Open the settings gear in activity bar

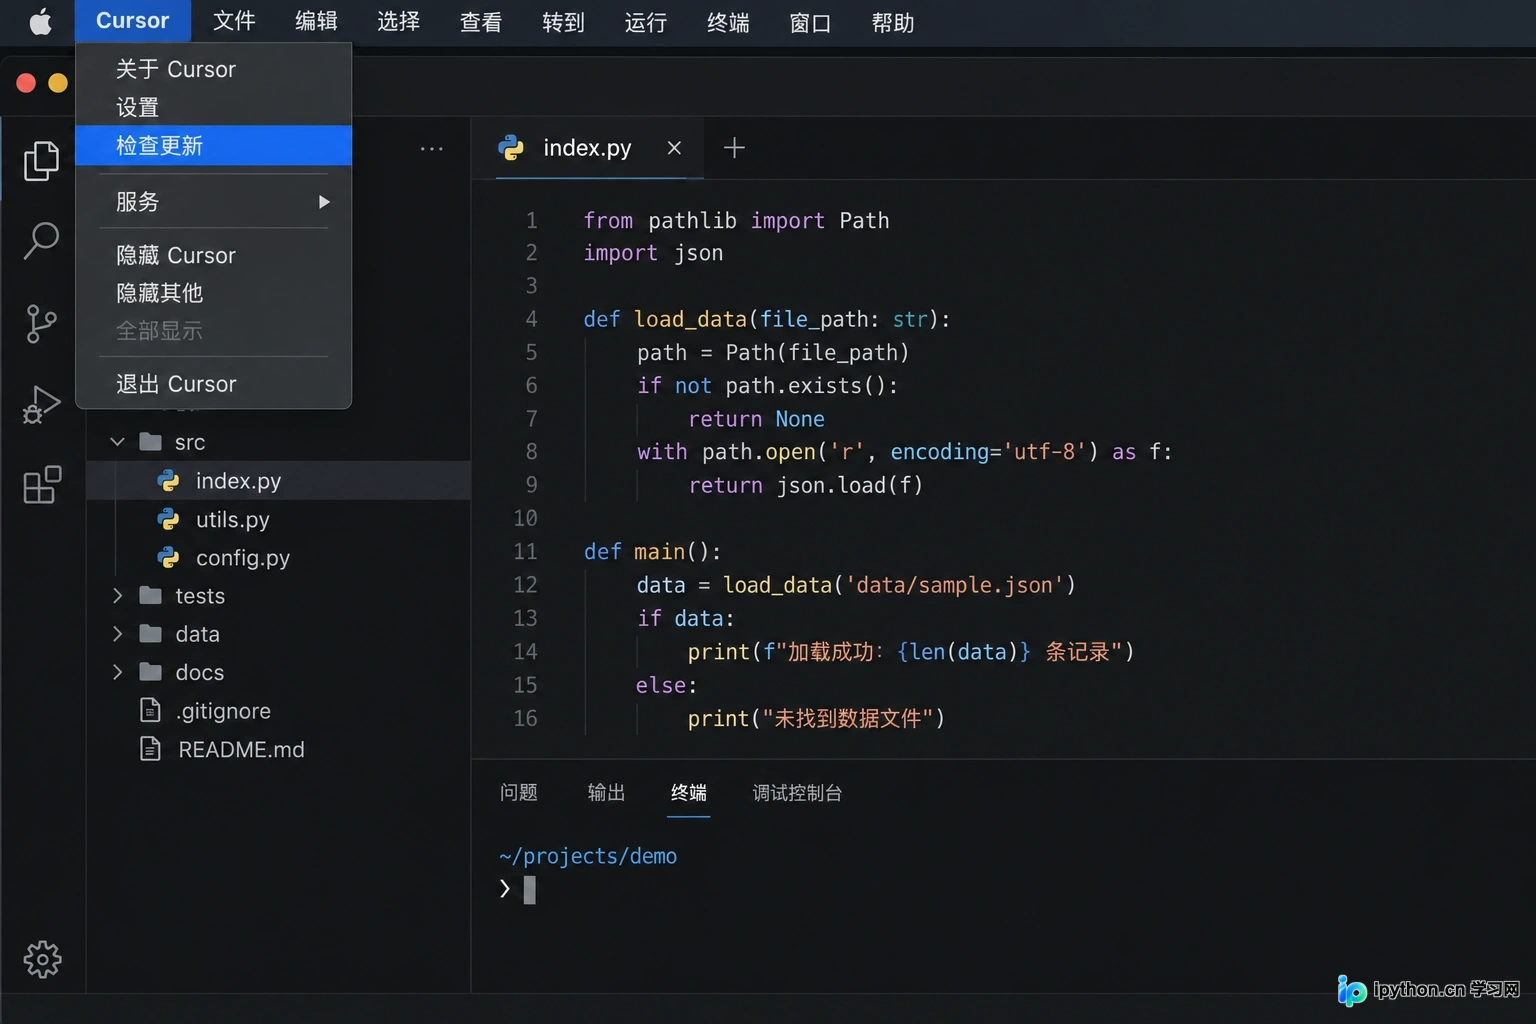[x=42, y=959]
